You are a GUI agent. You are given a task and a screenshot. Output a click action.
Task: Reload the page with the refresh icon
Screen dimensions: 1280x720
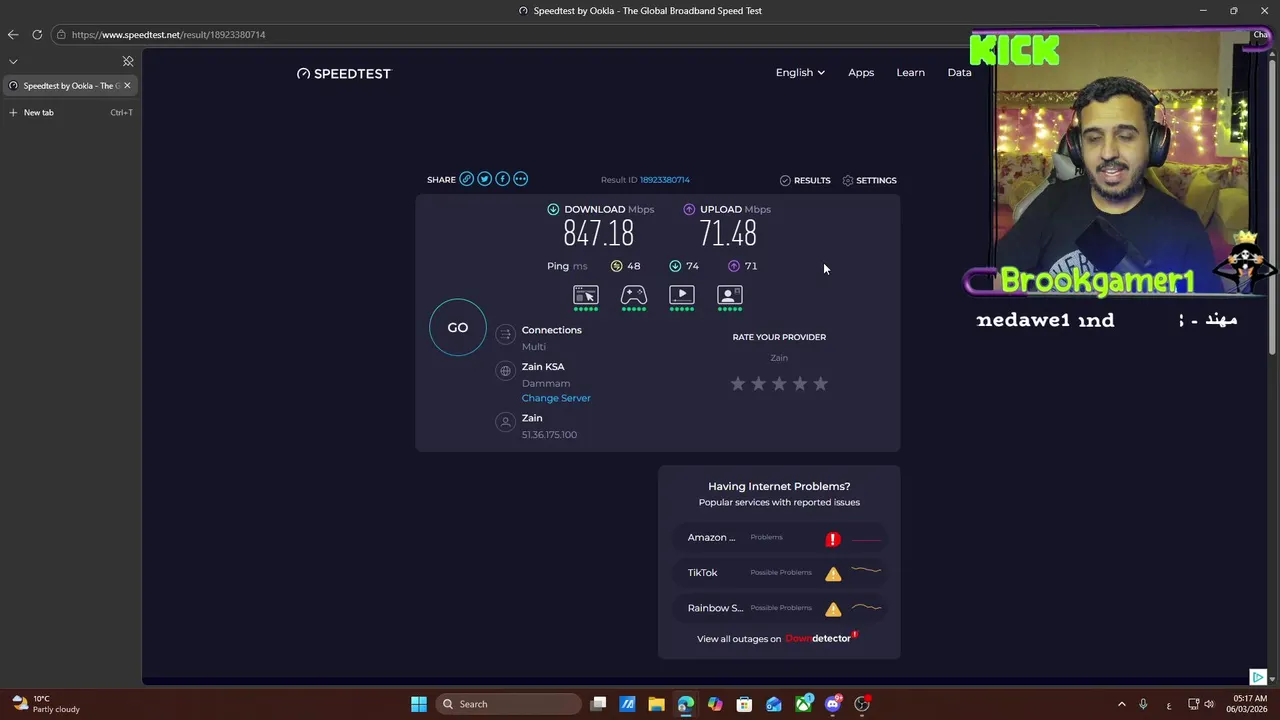click(37, 34)
